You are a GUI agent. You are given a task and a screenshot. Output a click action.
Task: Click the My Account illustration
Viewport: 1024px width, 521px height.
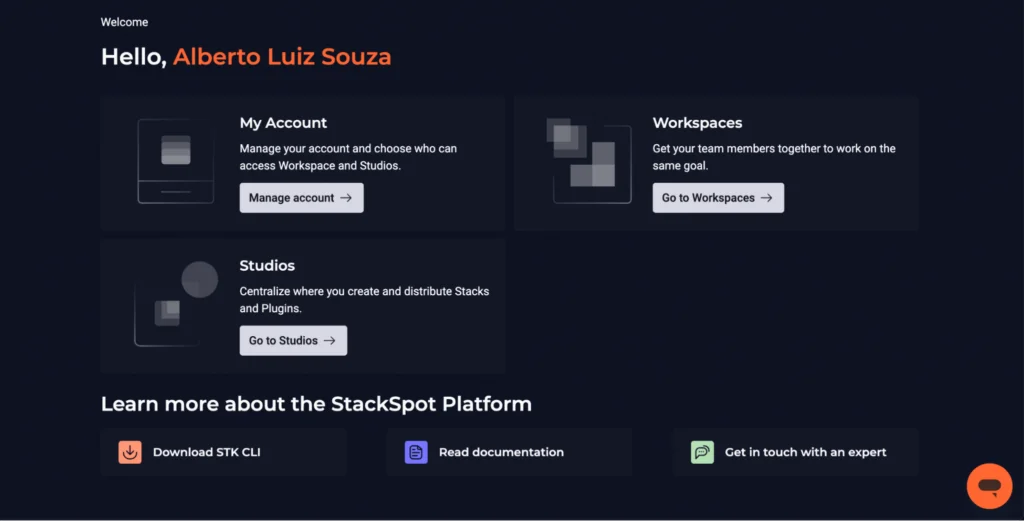coord(176,161)
